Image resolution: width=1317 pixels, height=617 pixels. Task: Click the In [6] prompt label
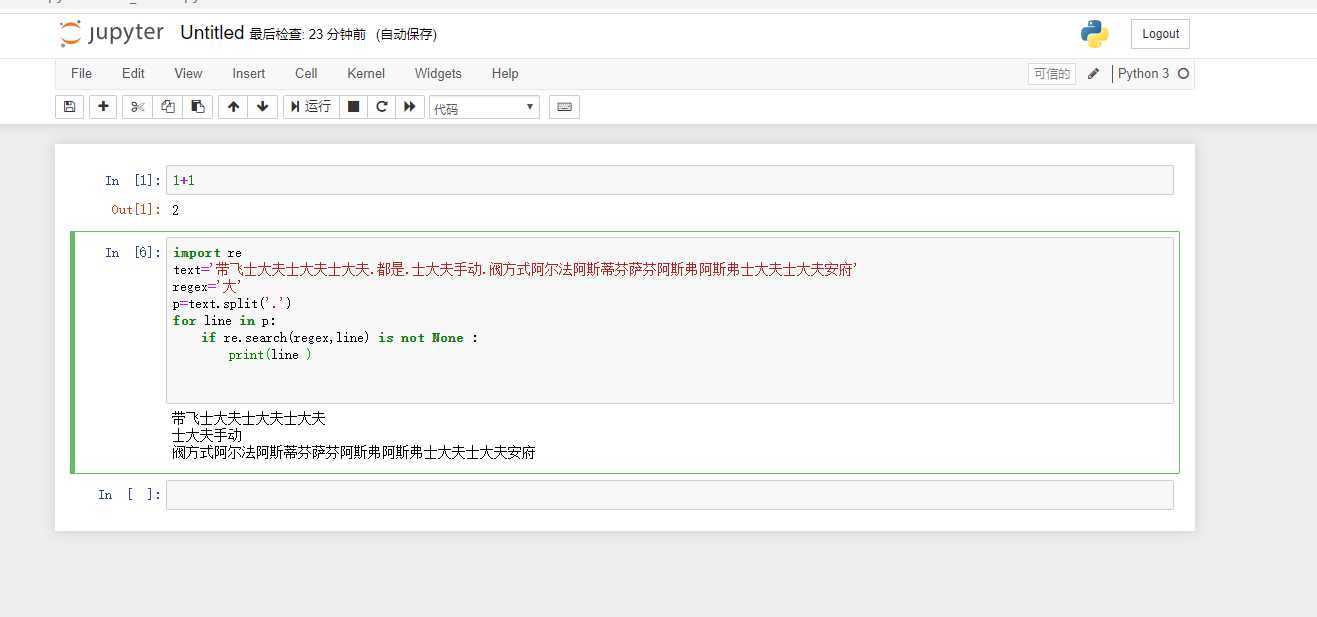point(133,253)
